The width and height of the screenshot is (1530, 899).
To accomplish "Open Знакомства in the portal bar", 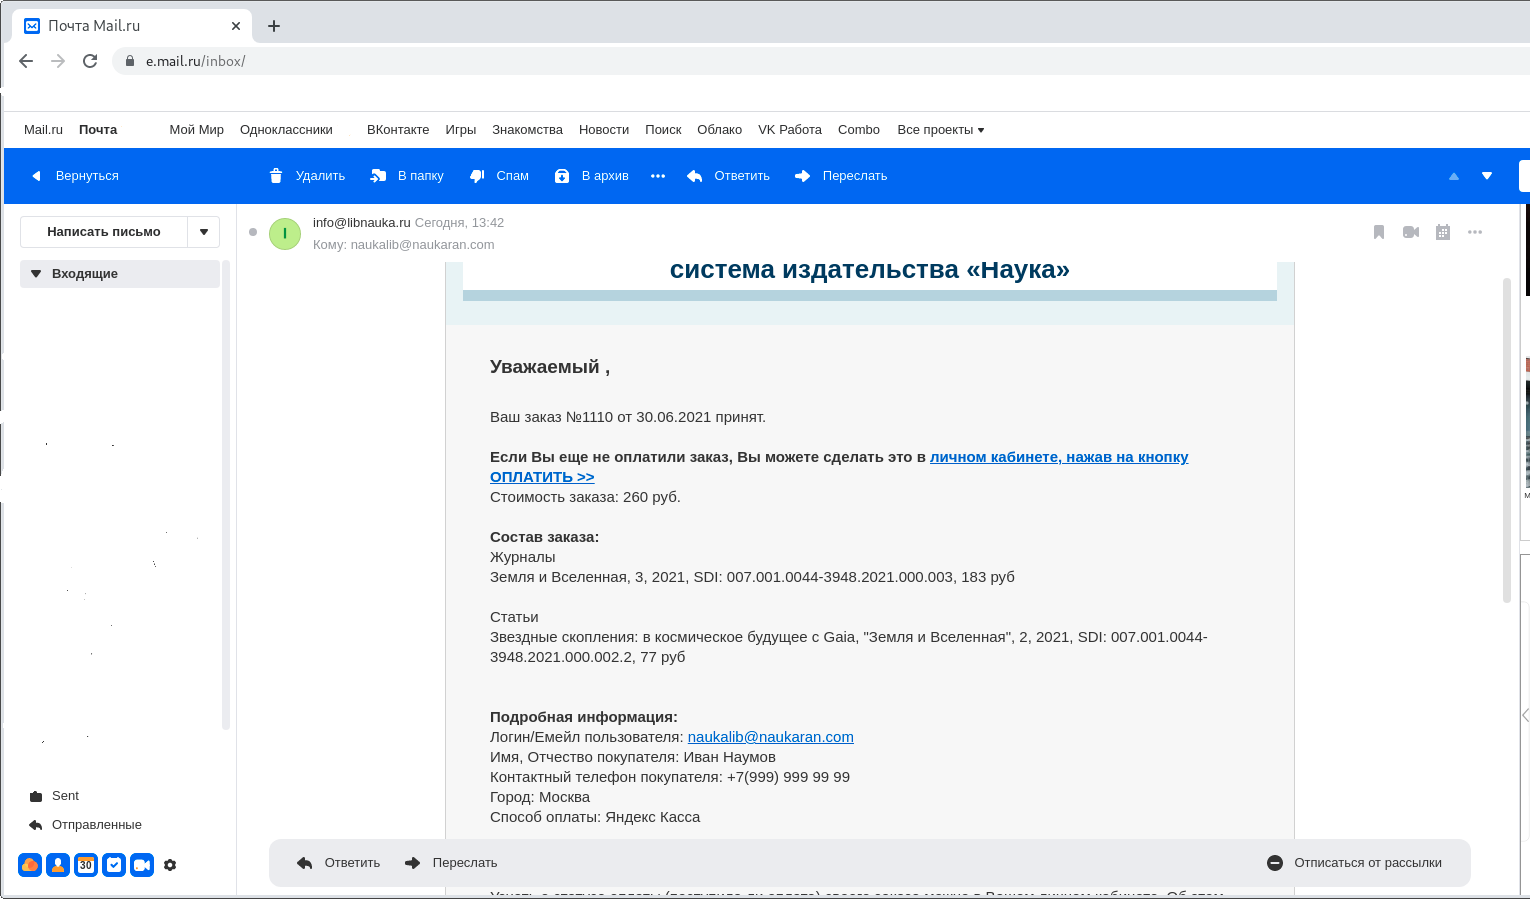I will [x=527, y=130].
